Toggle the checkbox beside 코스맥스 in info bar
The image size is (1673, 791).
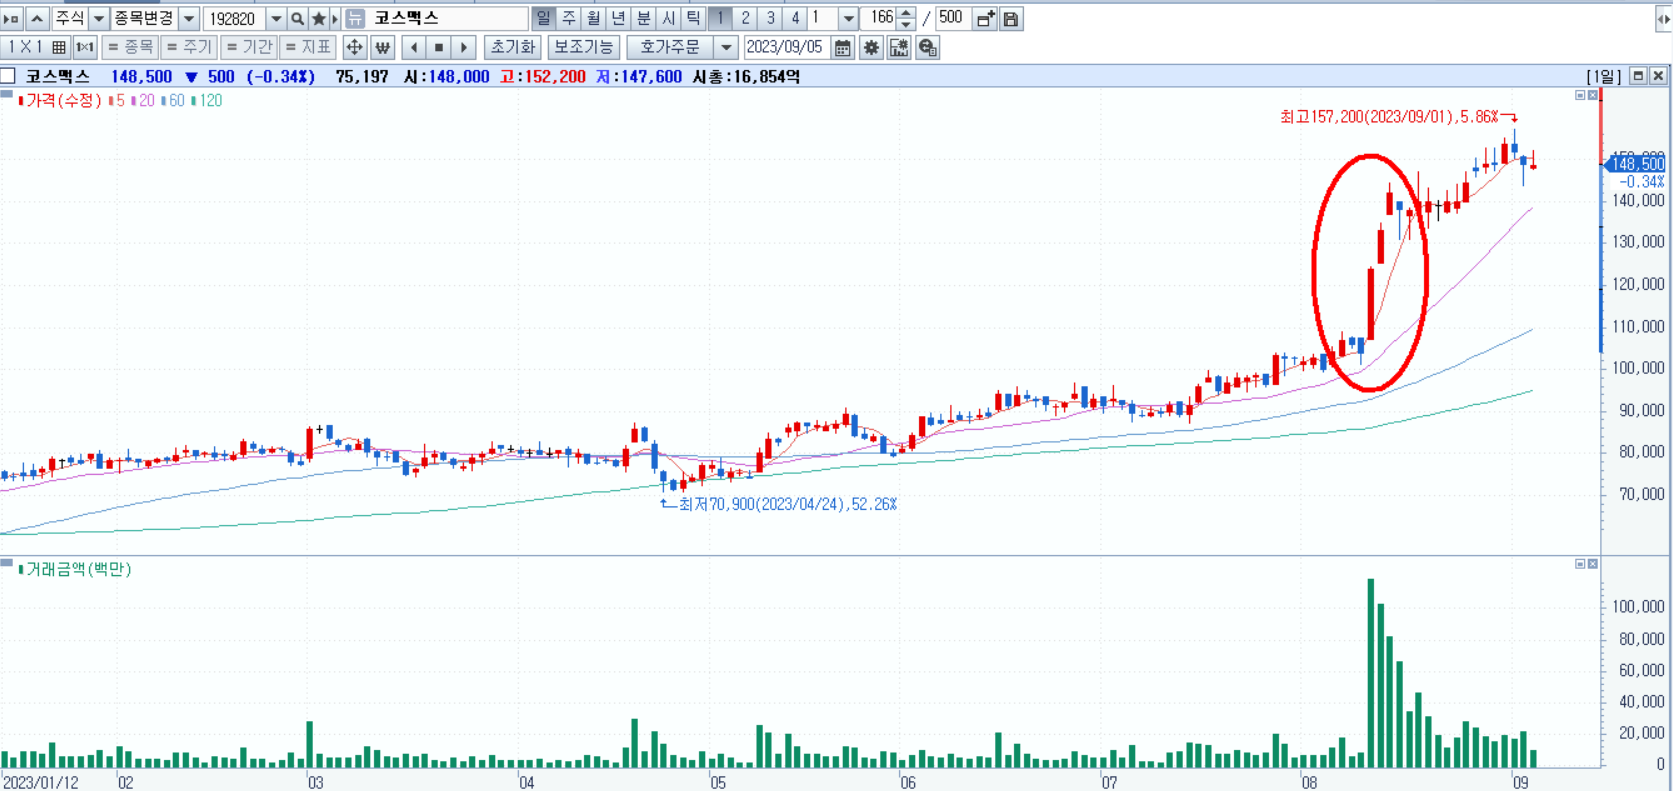8,76
